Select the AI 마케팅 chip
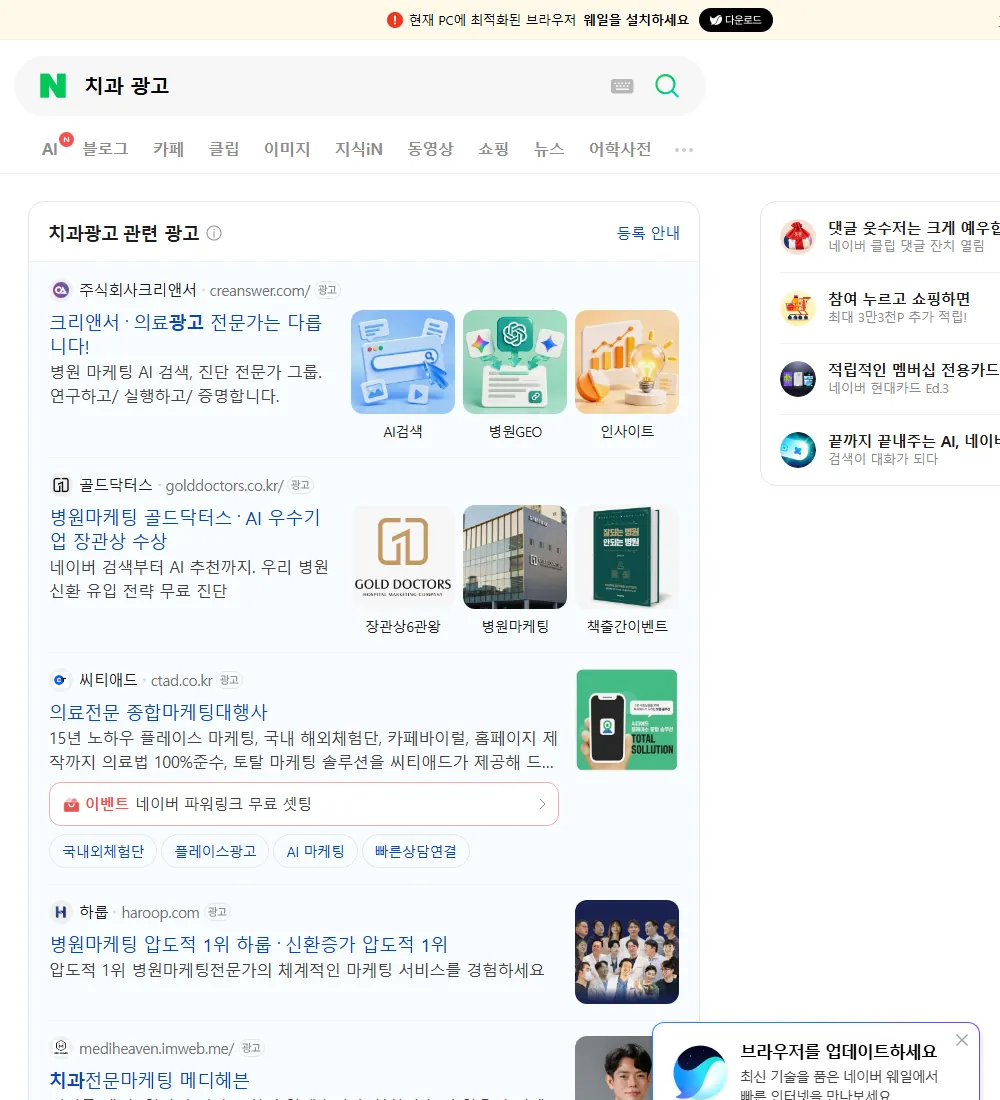 (x=315, y=852)
